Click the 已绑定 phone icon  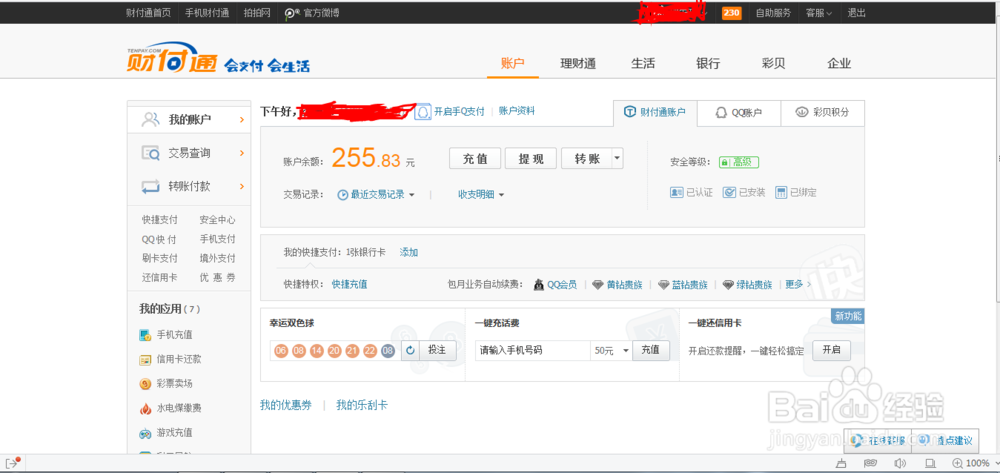[781, 193]
